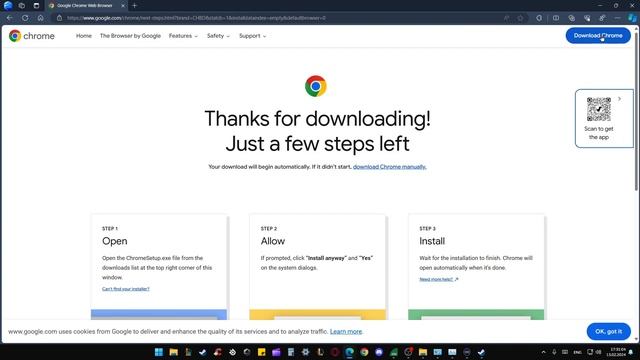Click the large Chrome logo above the heading
The image size is (640, 360).
point(316,86)
